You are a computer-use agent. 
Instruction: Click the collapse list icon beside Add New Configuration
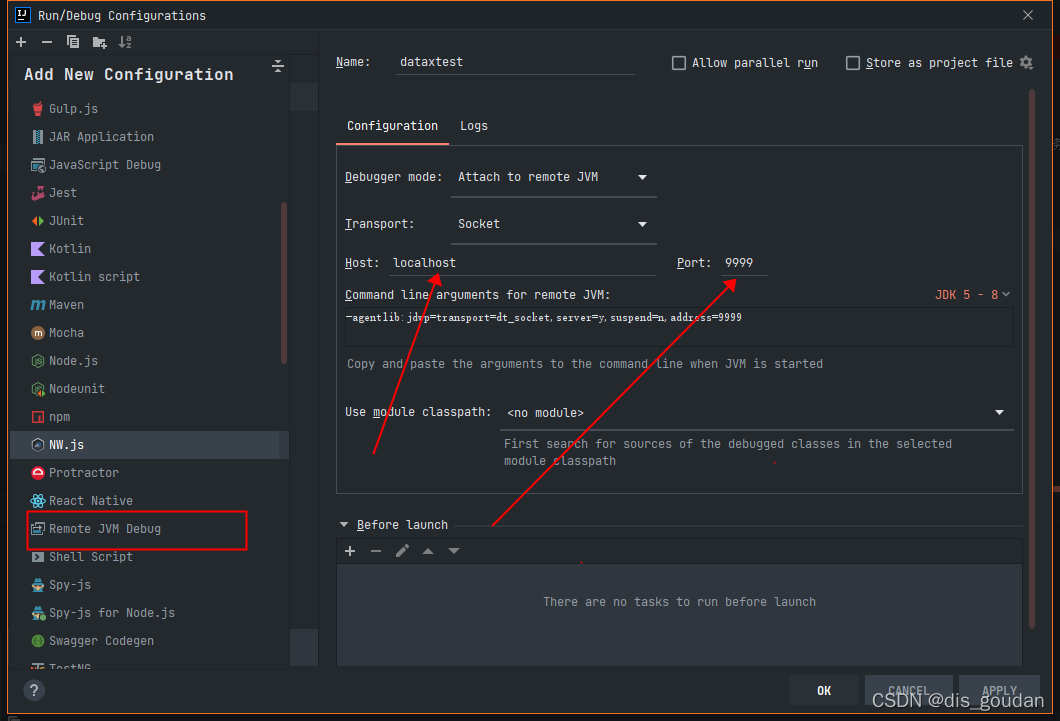tap(278, 66)
